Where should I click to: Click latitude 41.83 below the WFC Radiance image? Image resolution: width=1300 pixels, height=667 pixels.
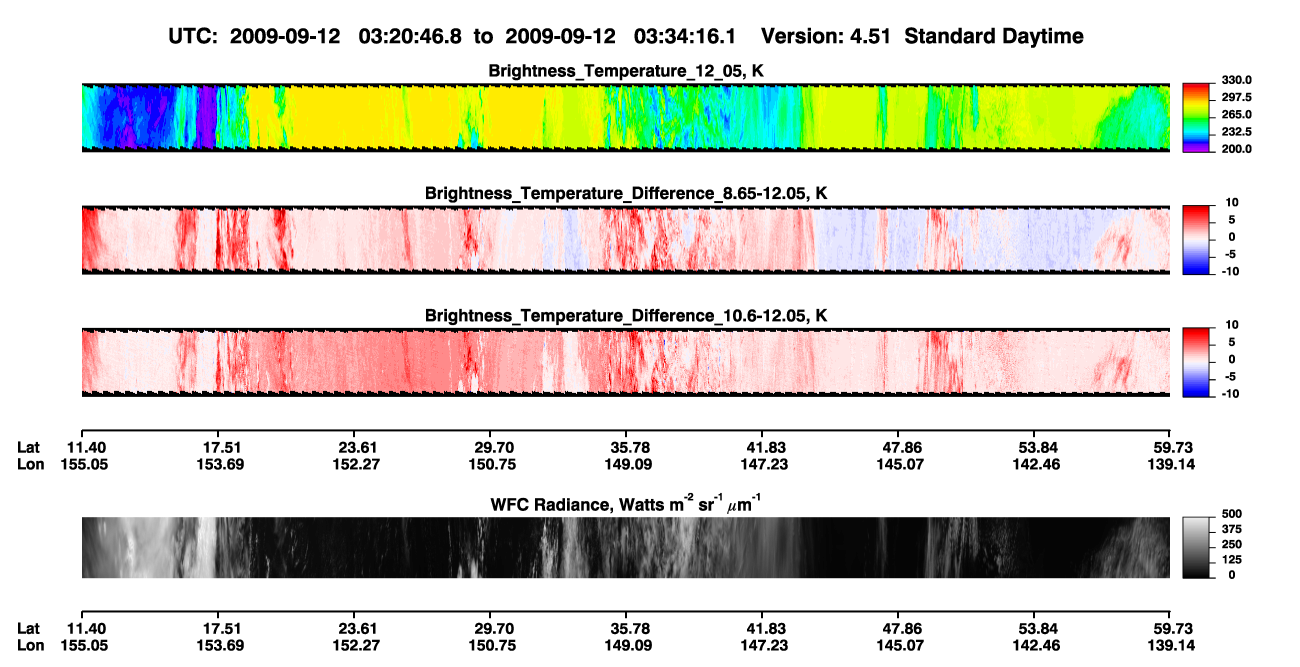[764, 628]
